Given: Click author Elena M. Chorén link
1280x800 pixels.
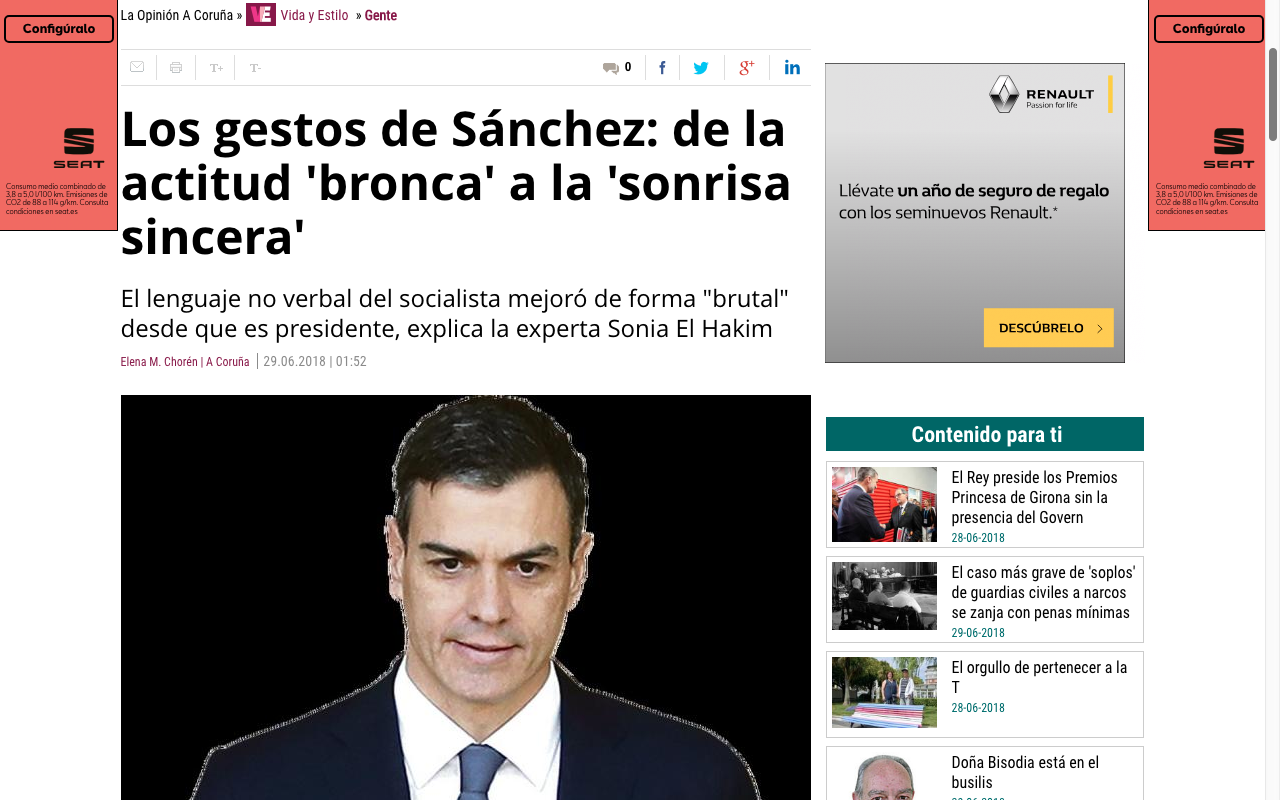Looking at the screenshot, I should 159,362.
